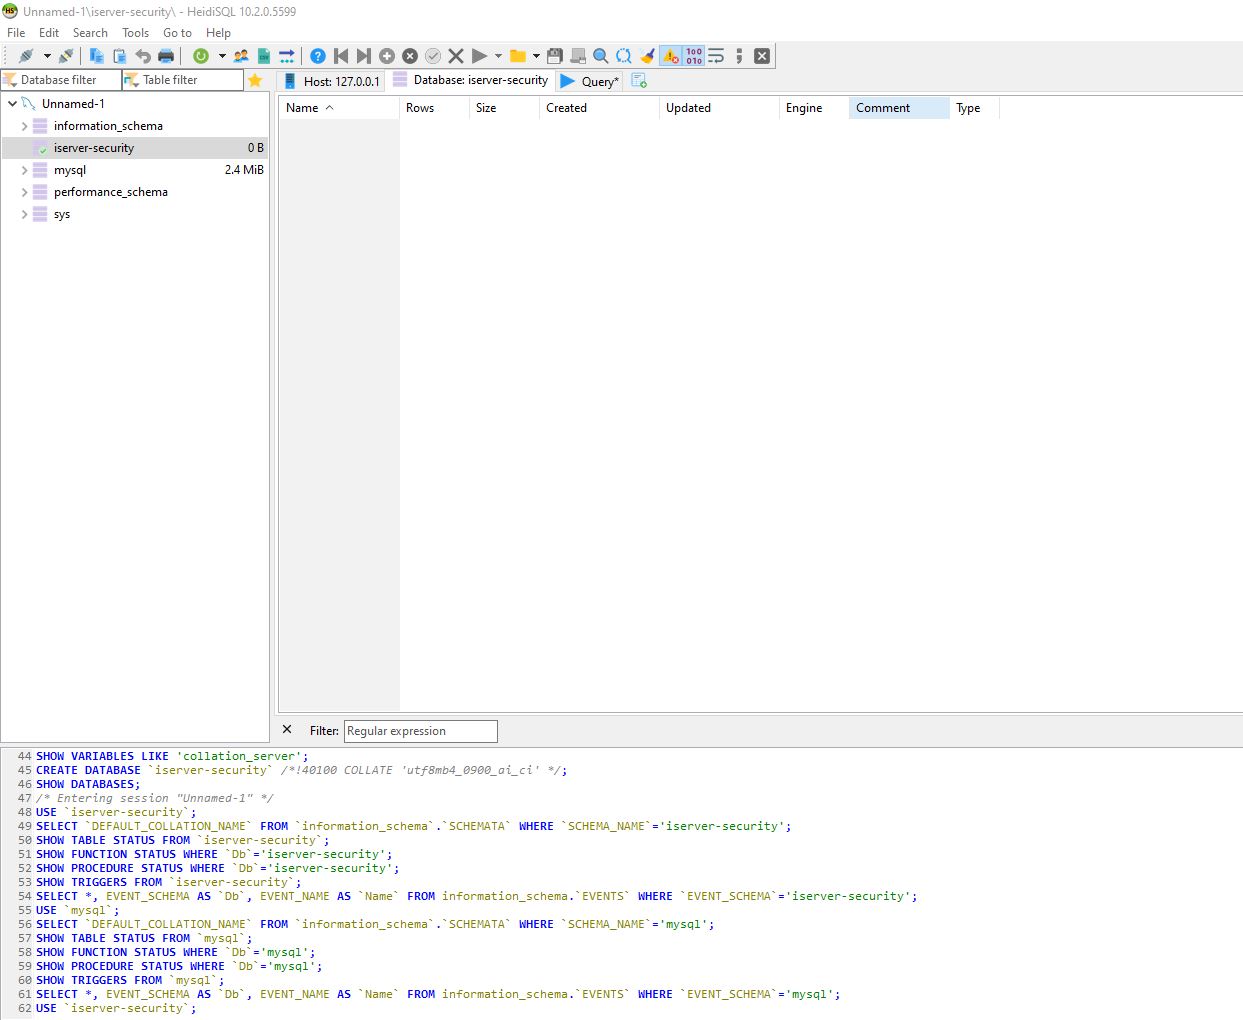1243x1020 pixels.
Task: Open the session manager connect icon
Action: 26,56
